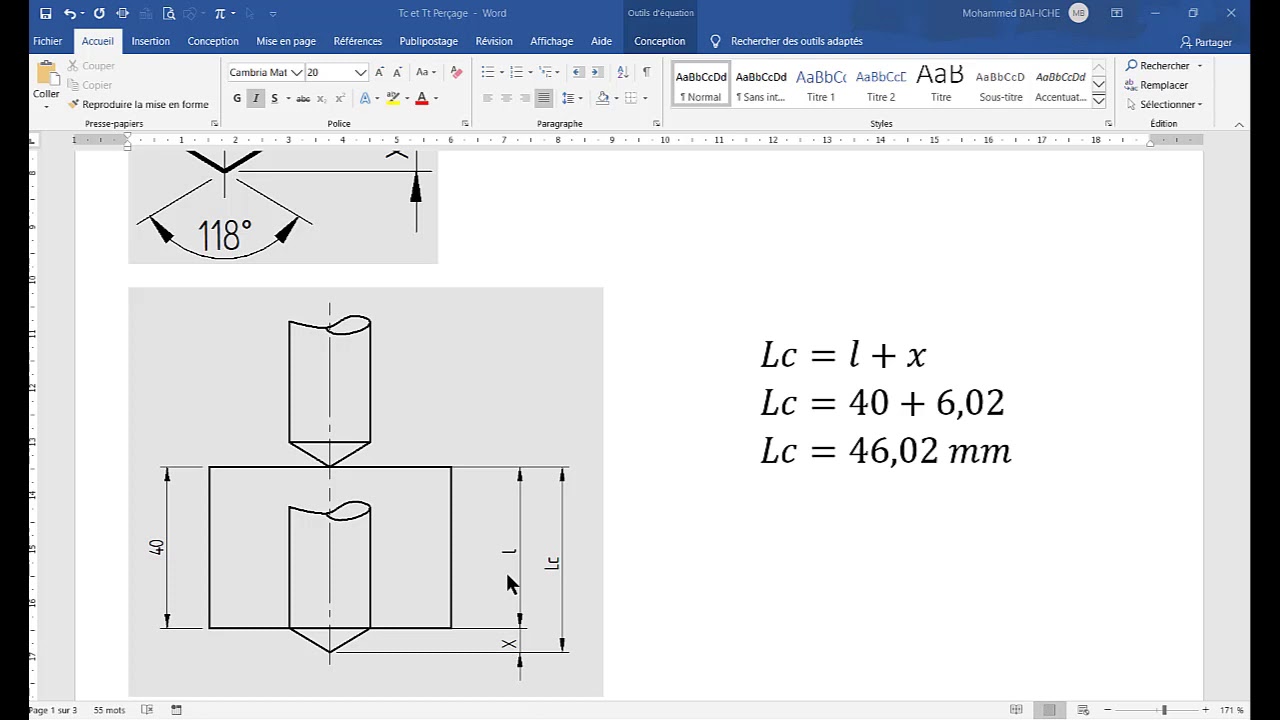Image resolution: width=1280 pixels, height=720 pixels.
Task: Apply red font color
Action: [422, 98]
